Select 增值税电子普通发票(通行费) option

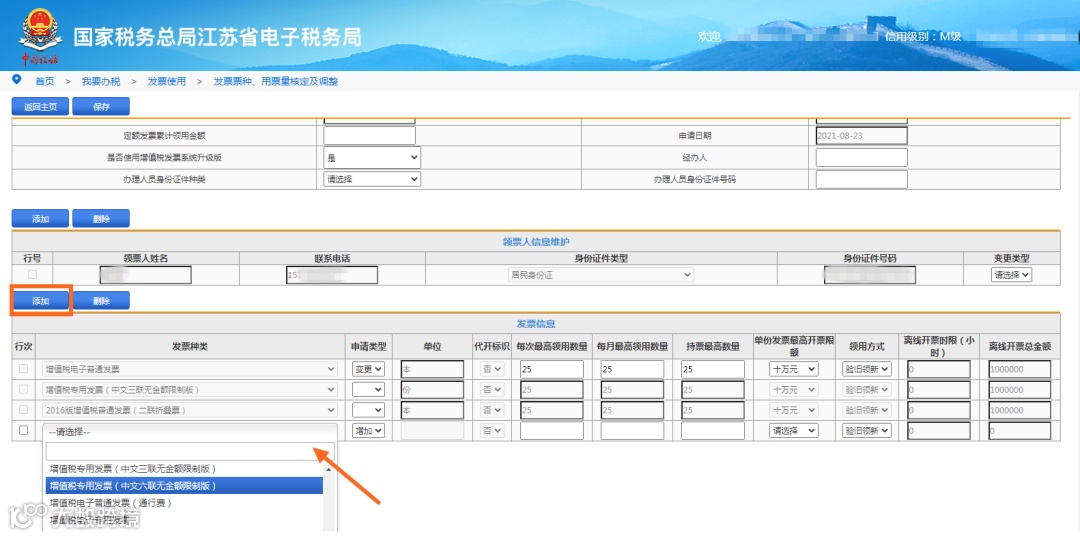183,503
